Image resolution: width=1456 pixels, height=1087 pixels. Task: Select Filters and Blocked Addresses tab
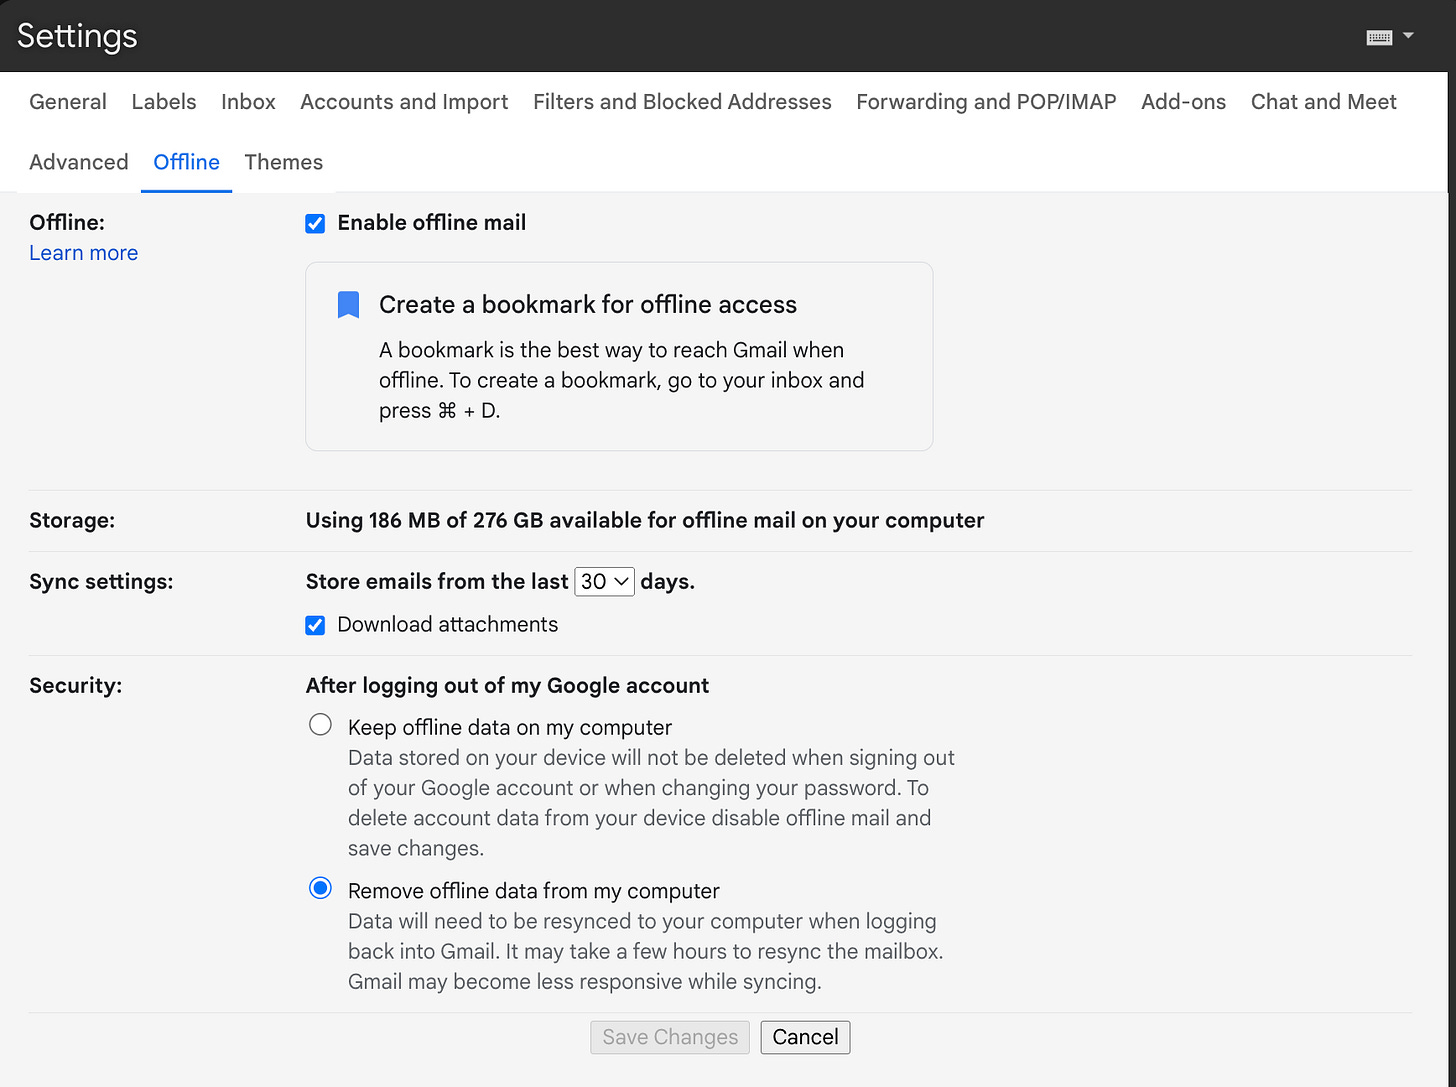click(x=682, y=102)
